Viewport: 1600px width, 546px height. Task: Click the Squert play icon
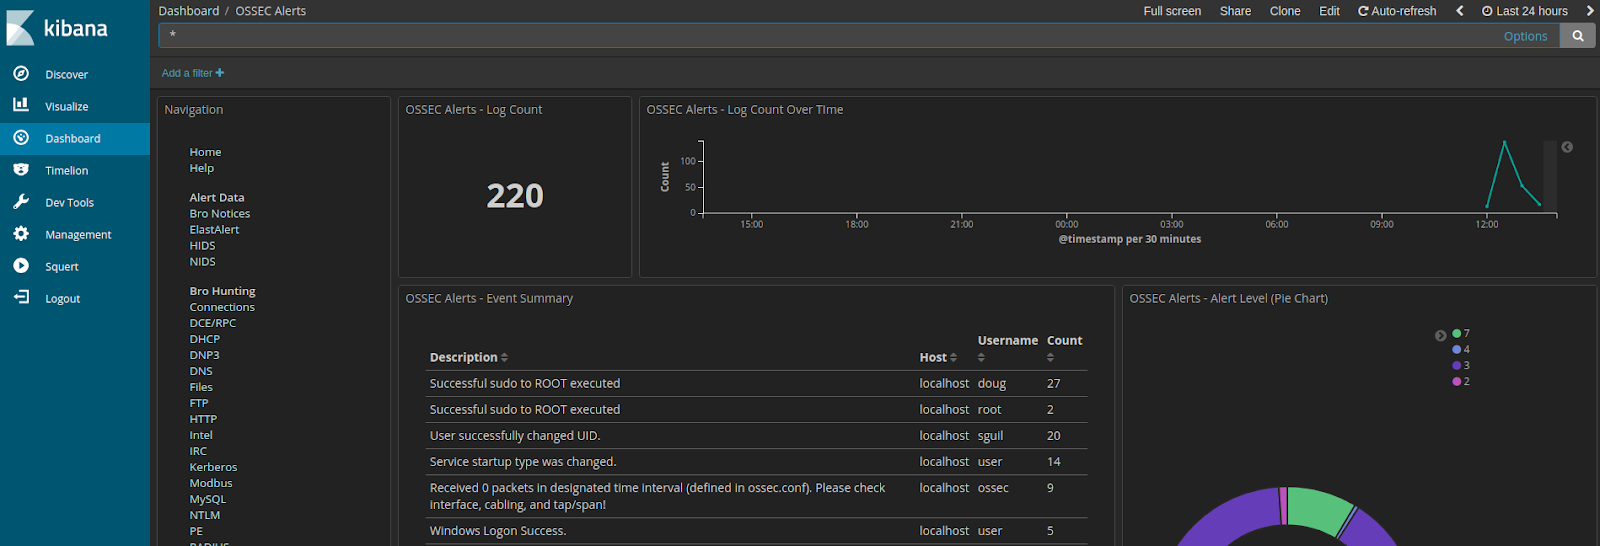21,265
